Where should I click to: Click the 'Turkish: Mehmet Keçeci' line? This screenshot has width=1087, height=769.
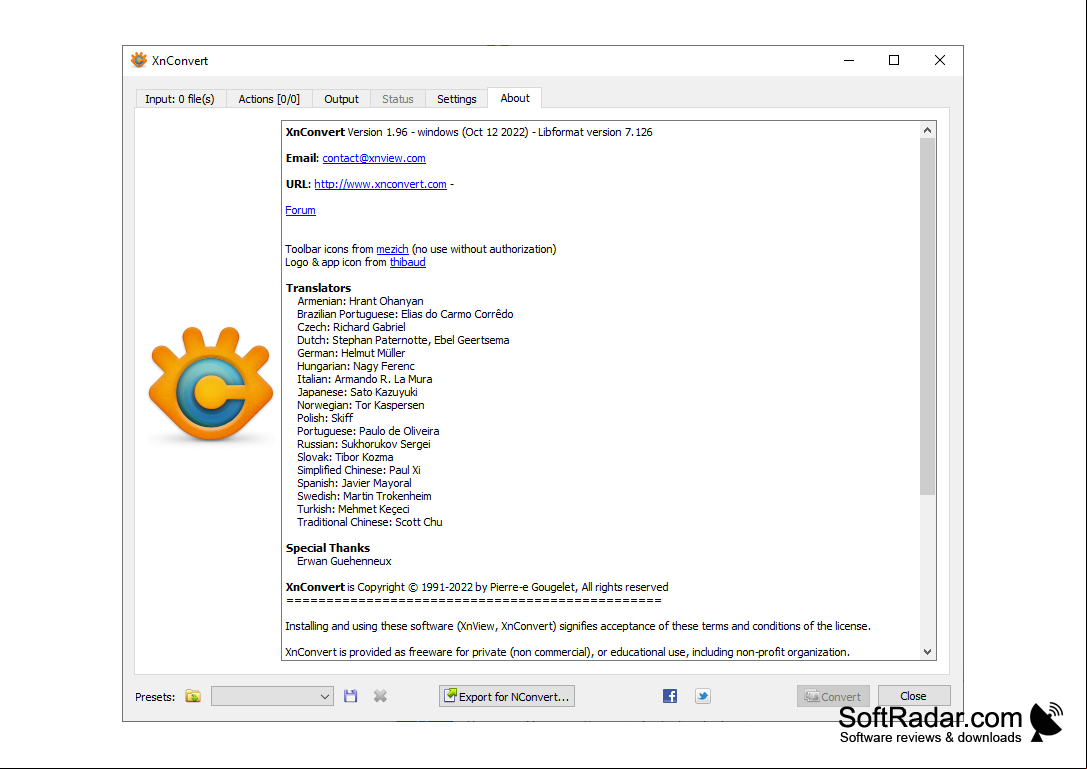point(353,510)
